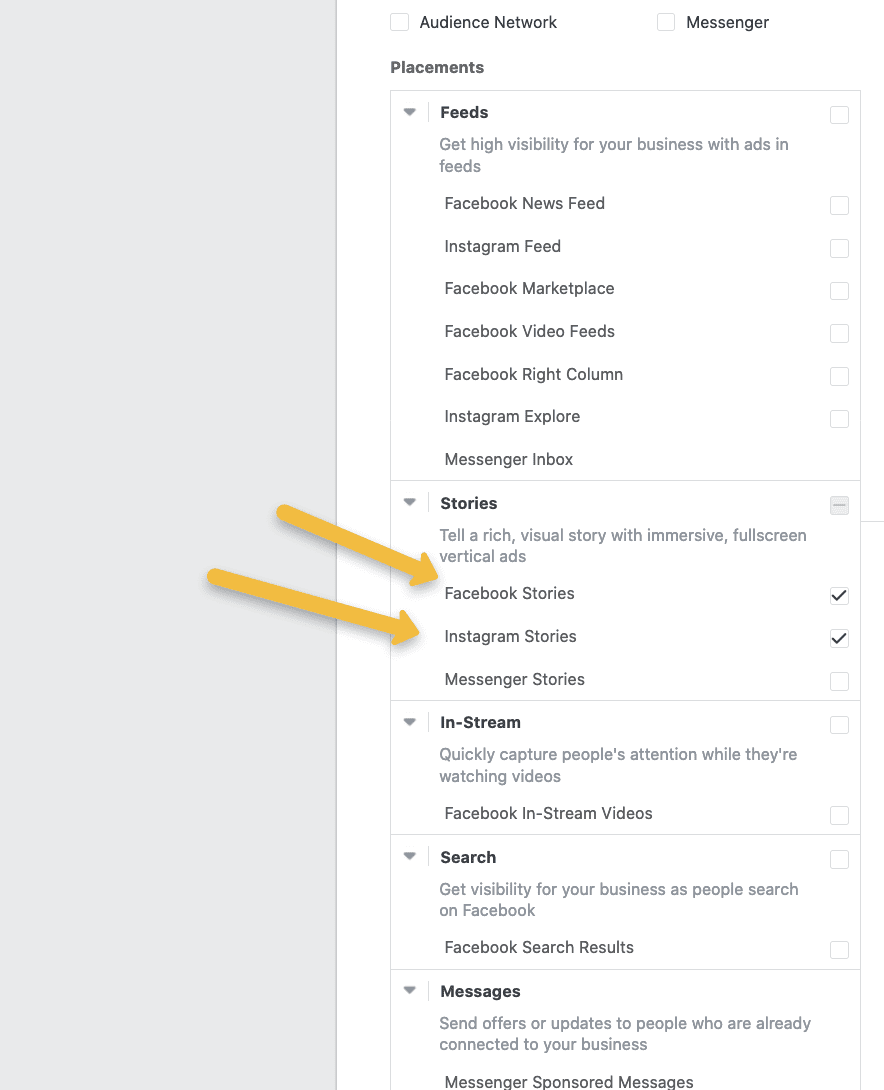Collapse the Messages placements section
Viewport: 884px width, 1090px height.
409,991
